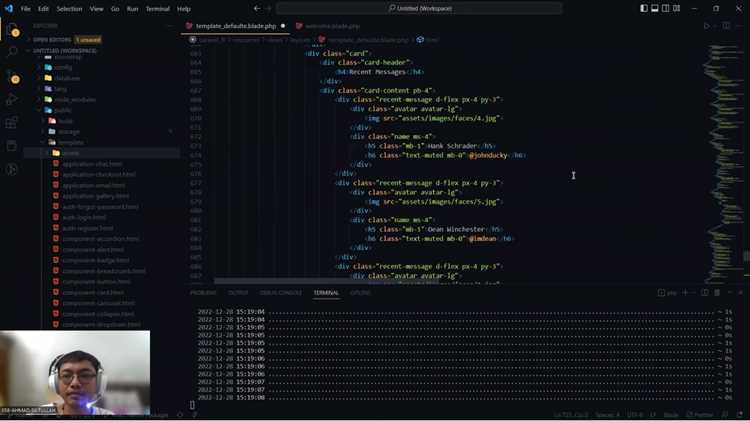Open the File menu
Image resolution: width=750 pixels, height=421 pixels.
coord(25,9)
